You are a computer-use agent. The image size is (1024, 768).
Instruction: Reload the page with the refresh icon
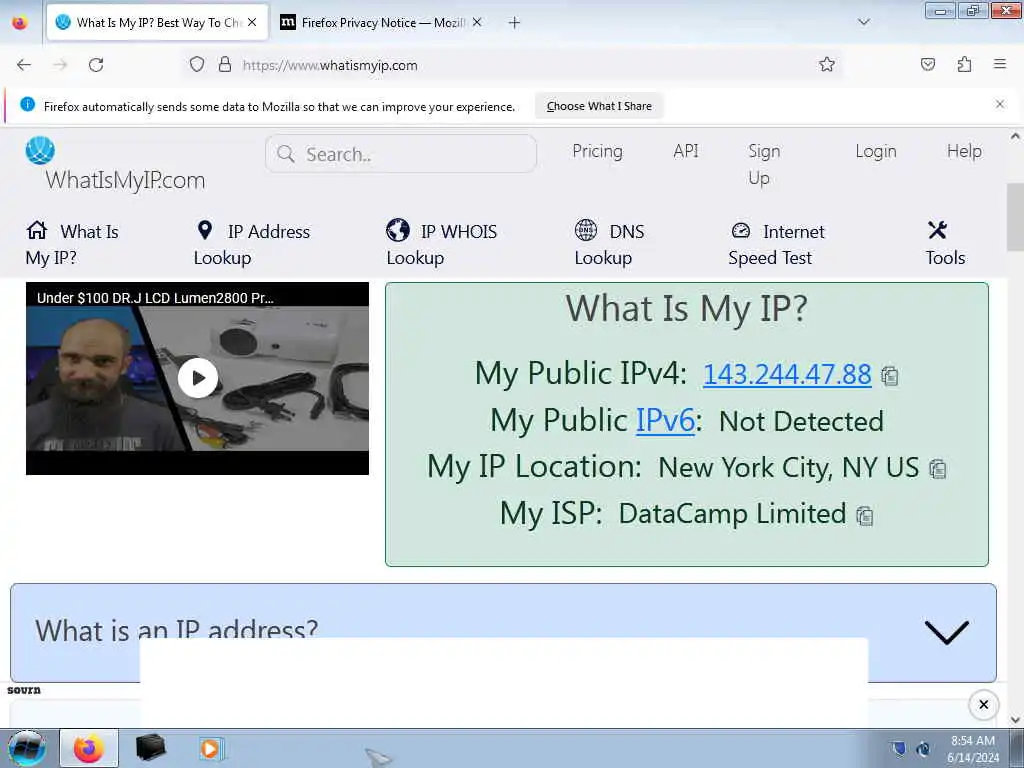[96, 65]
